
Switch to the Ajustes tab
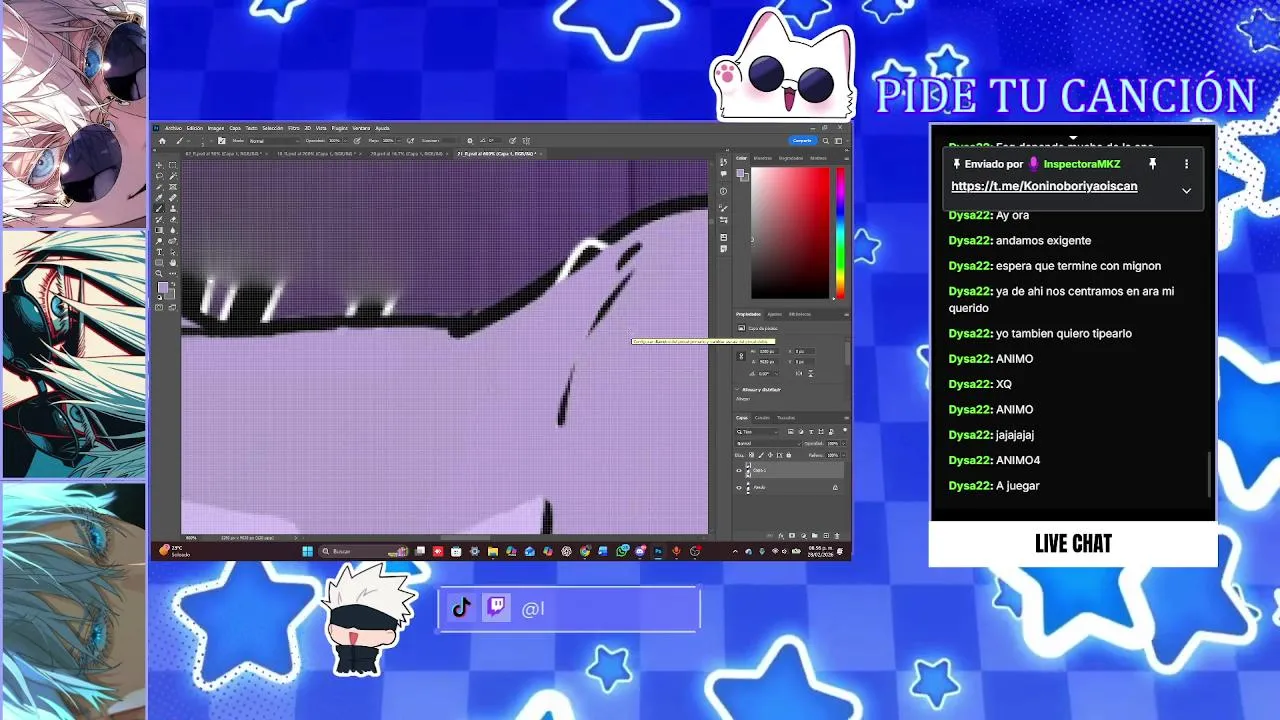tap(774, 314)
